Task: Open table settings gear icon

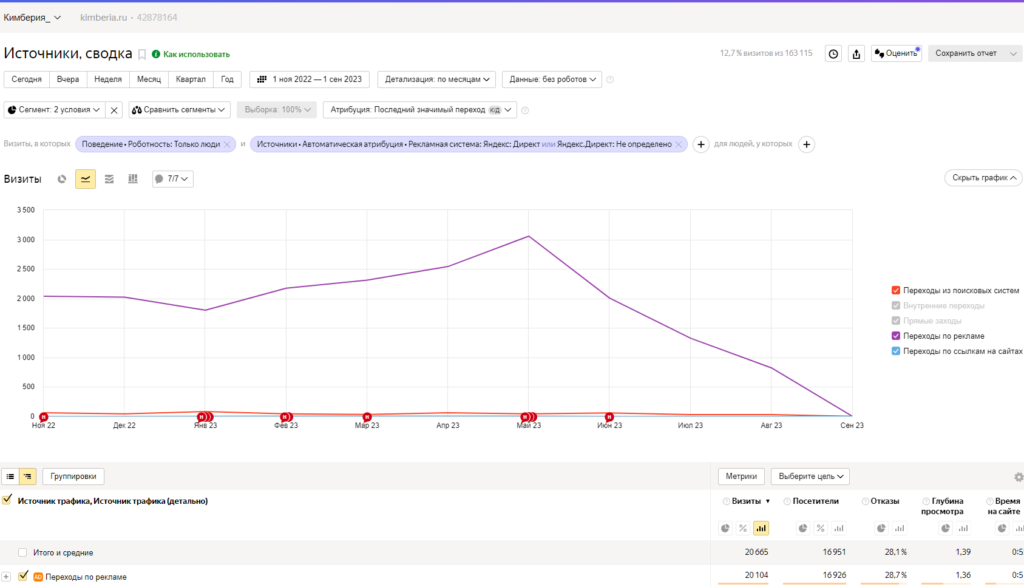Action: coord(1018,477)
